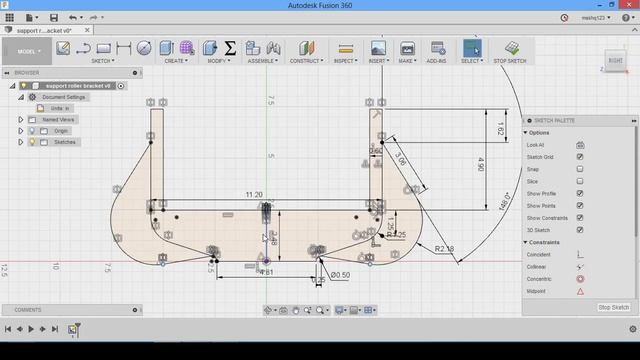The height and width of the screenshot is (360, 640).
Task: Expand the Origin folder
Action: point(20,131)
